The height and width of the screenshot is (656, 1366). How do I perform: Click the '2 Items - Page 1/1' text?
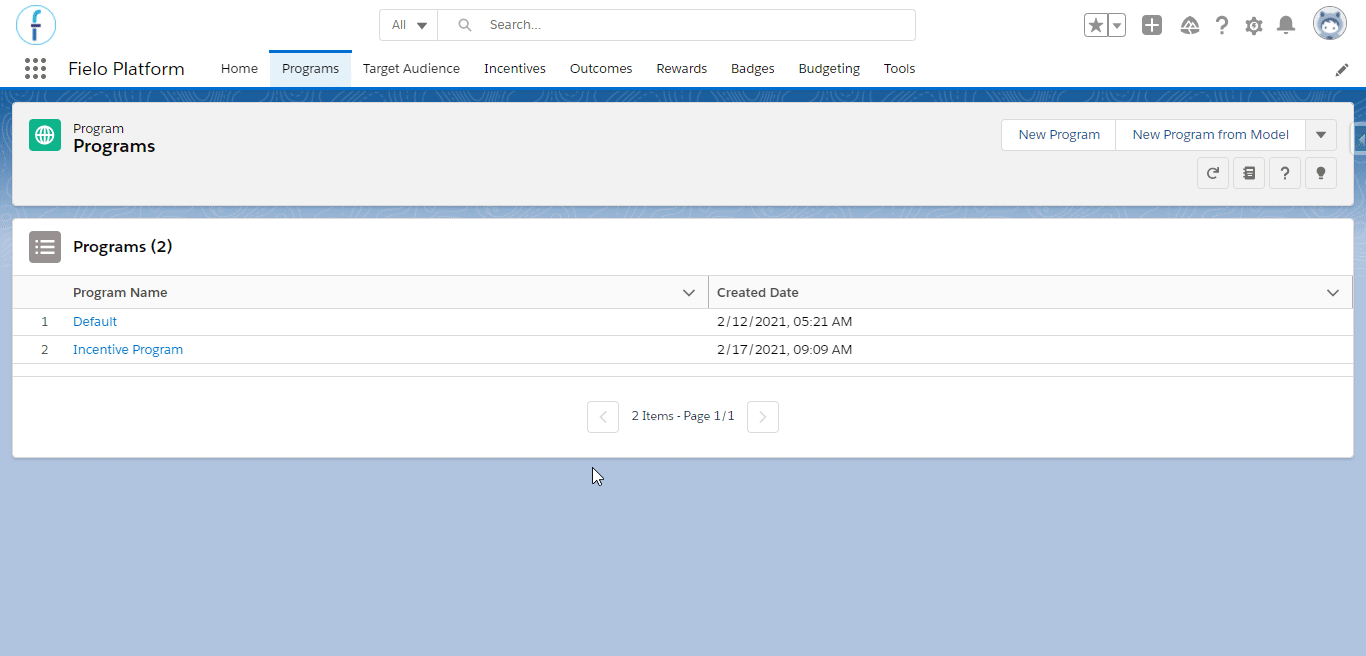(683, 416)
